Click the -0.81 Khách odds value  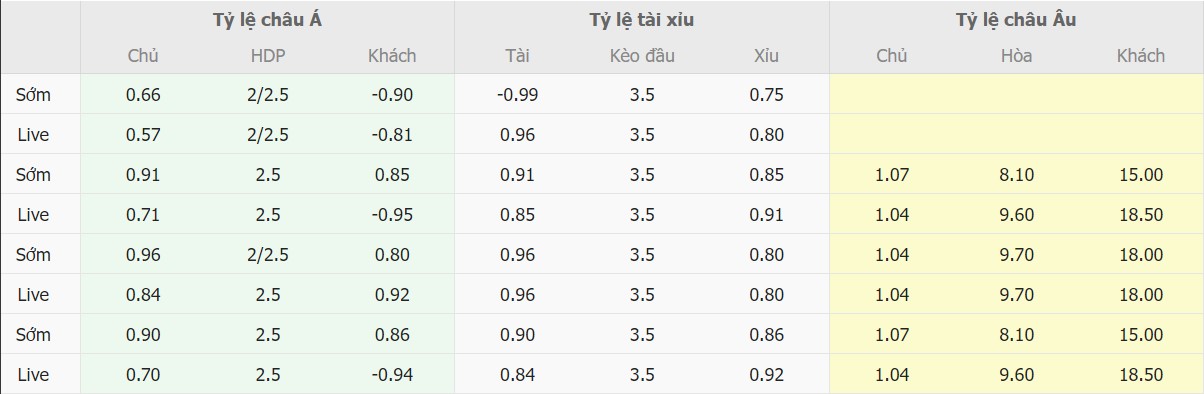(392, 135)
